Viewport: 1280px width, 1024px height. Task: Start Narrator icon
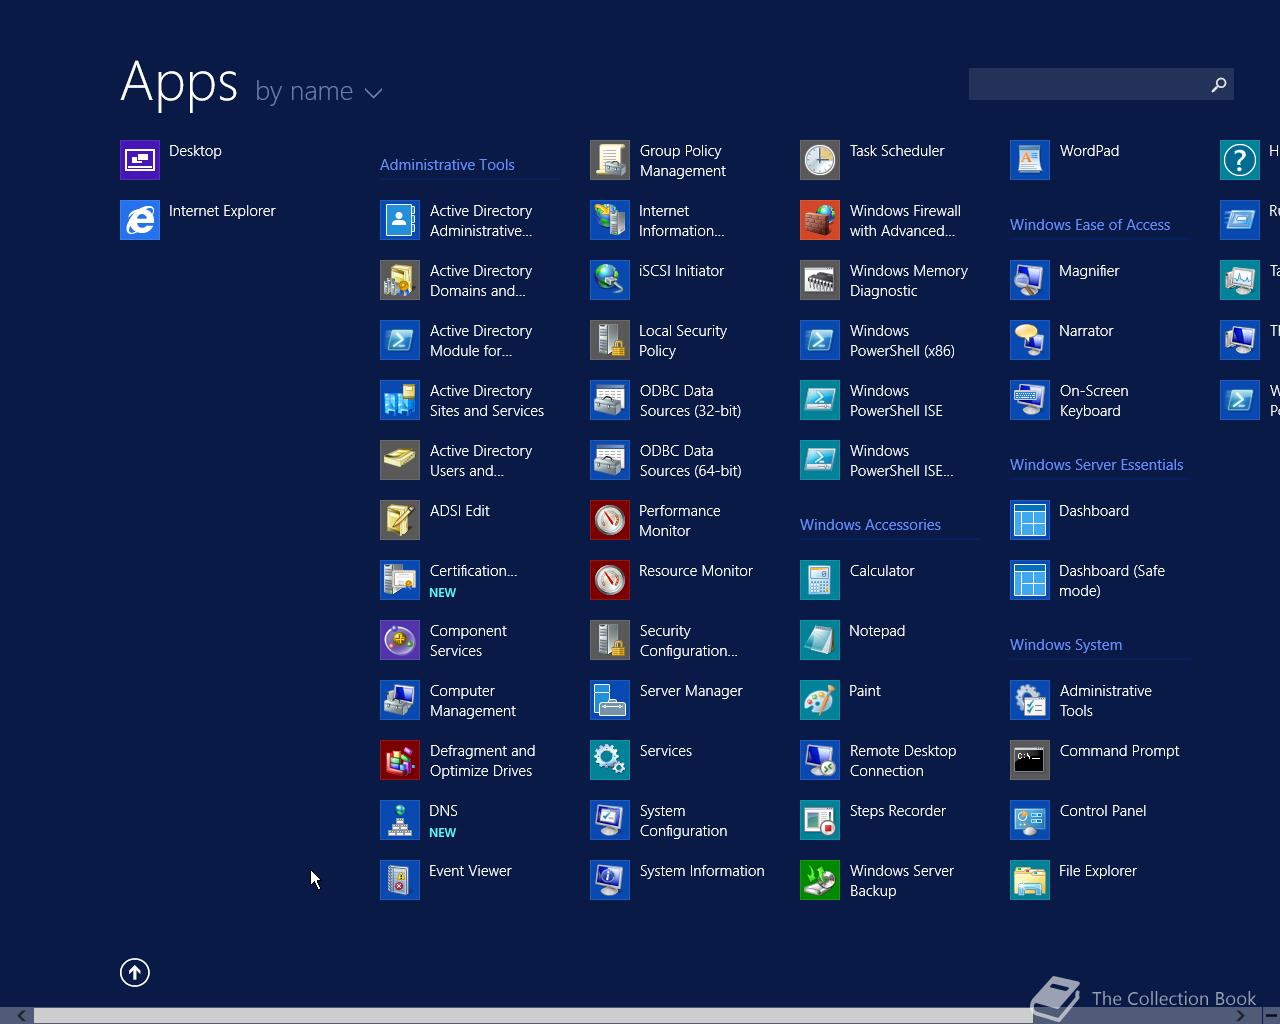[x=1030, y=340]
